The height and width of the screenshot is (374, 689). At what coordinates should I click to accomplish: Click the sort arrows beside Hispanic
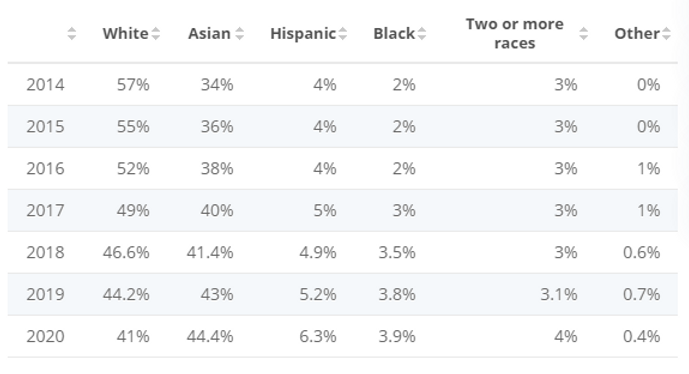pyautogui.click(x=343, y=33)
